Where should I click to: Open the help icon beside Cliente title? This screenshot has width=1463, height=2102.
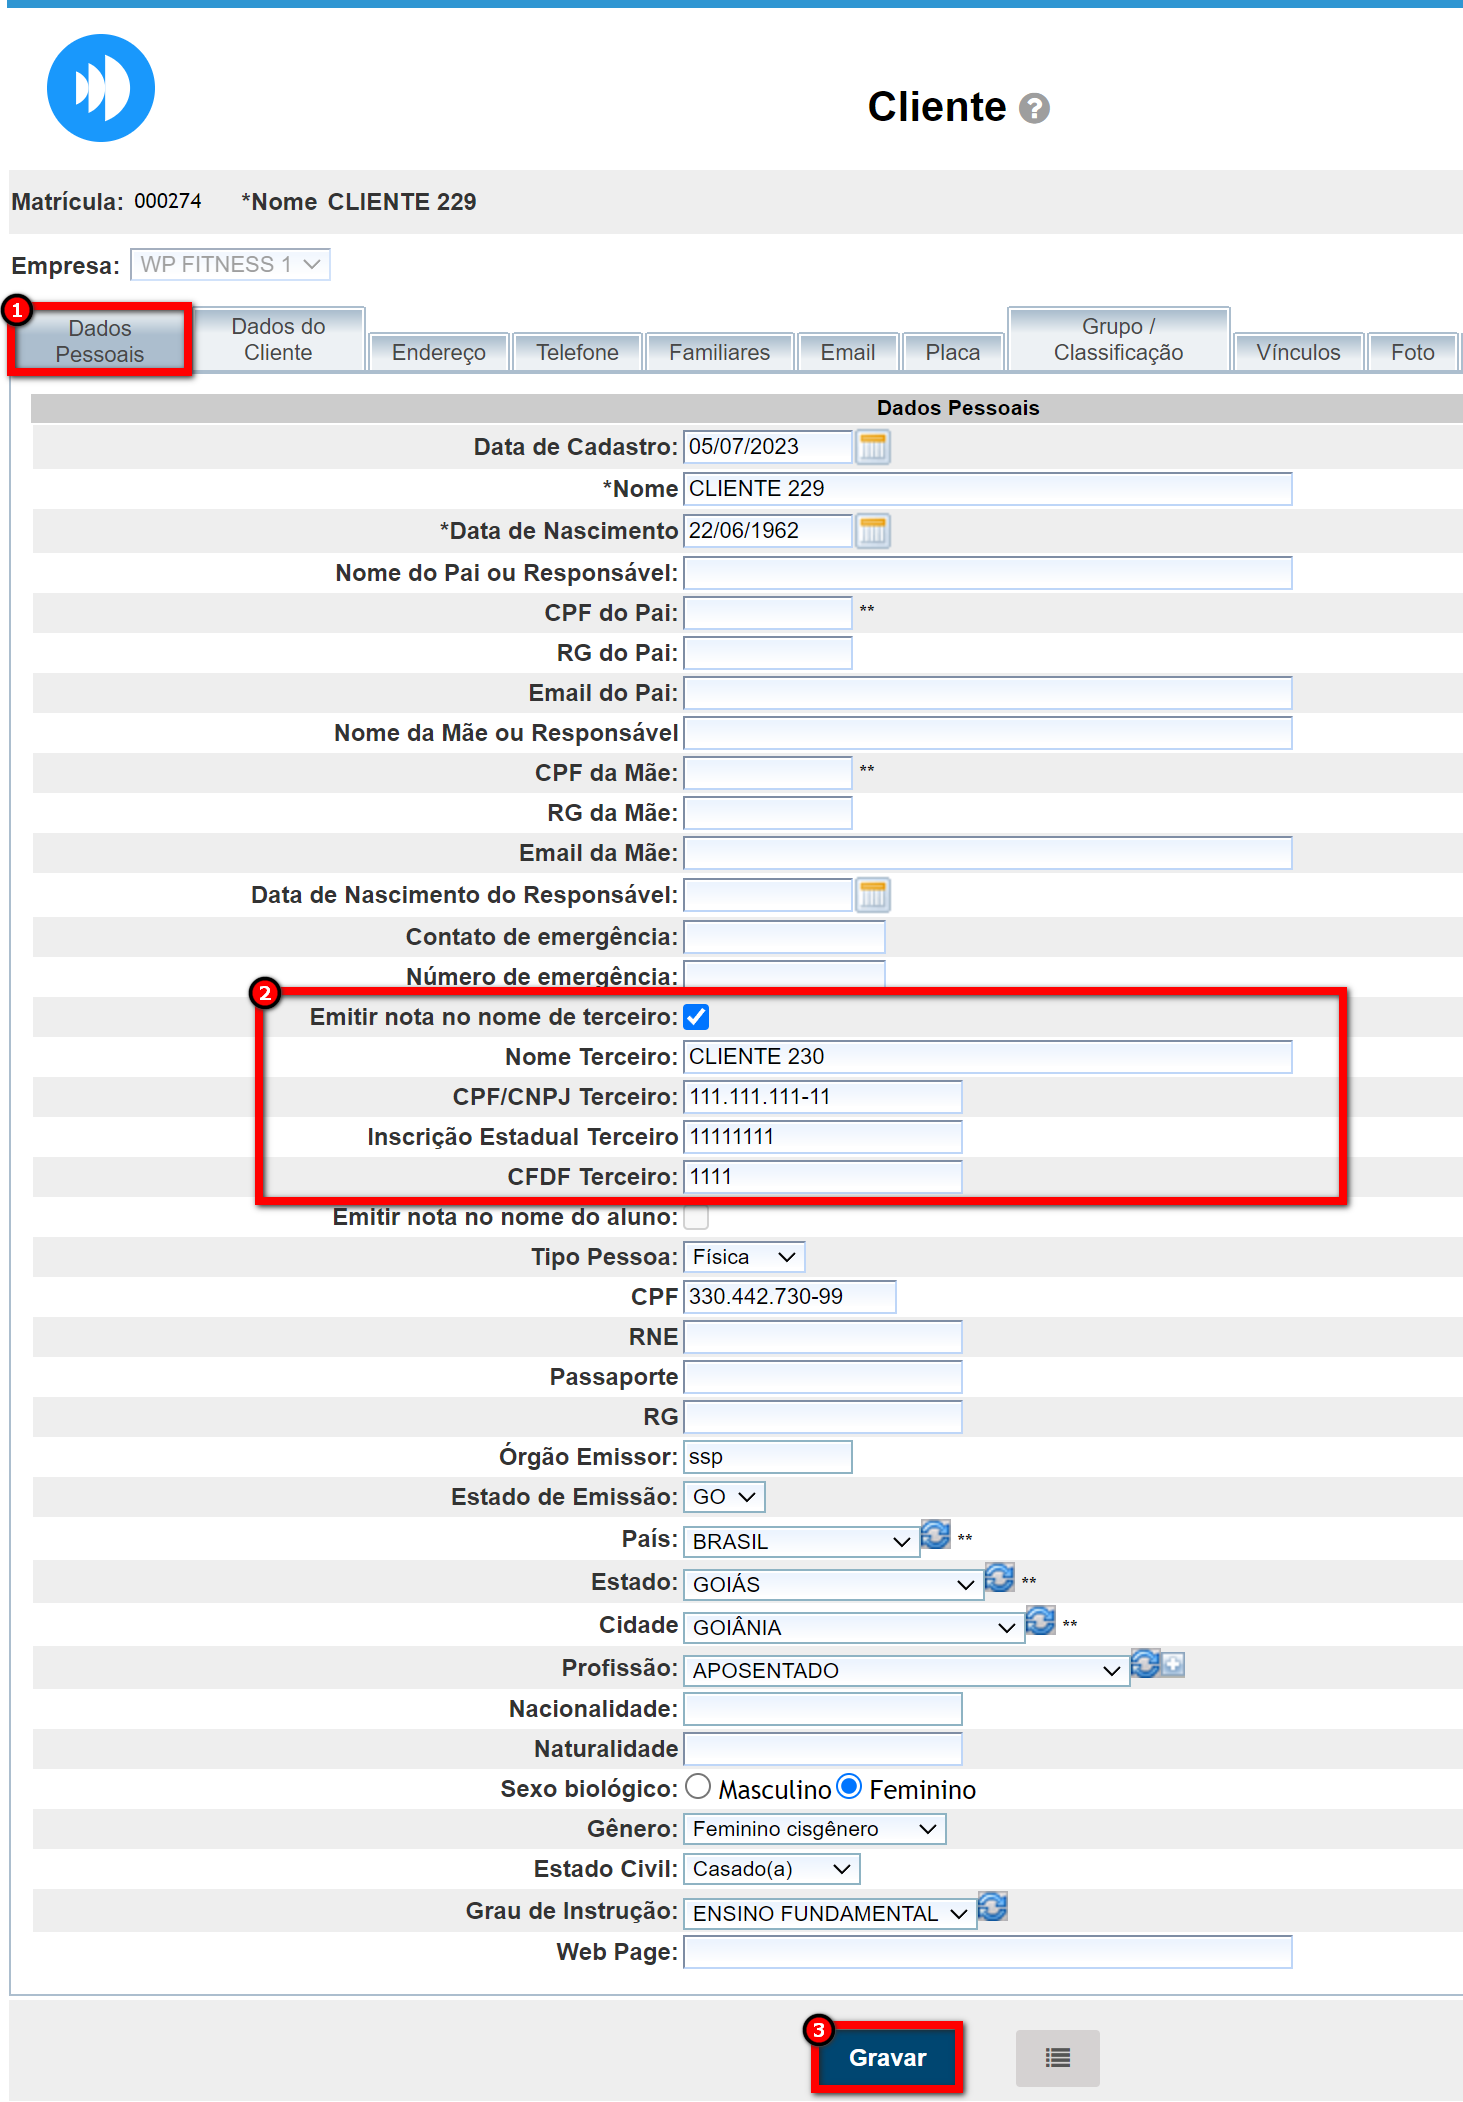(x=1034, y=108)
